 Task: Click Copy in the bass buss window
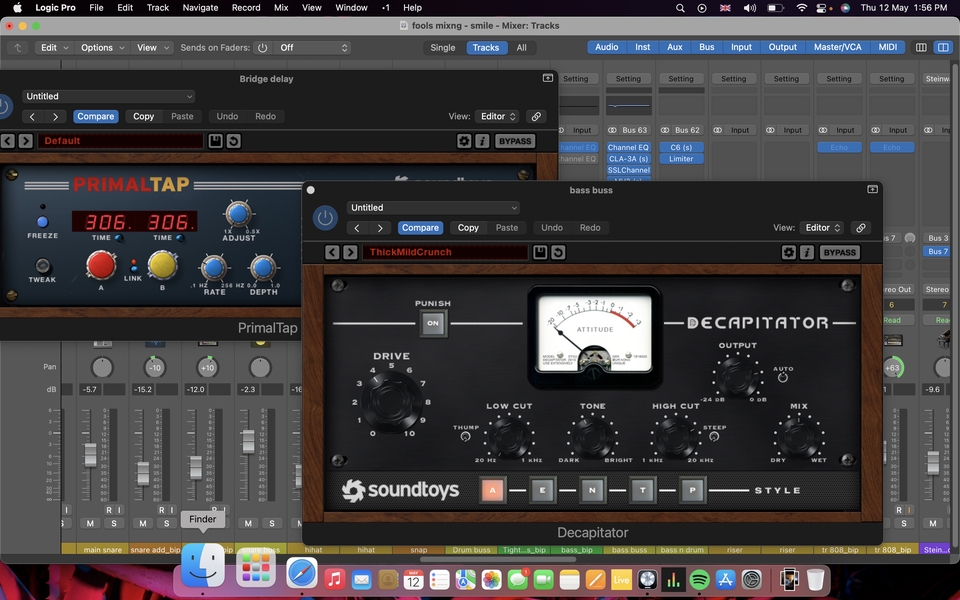click(x=468, y=228)
